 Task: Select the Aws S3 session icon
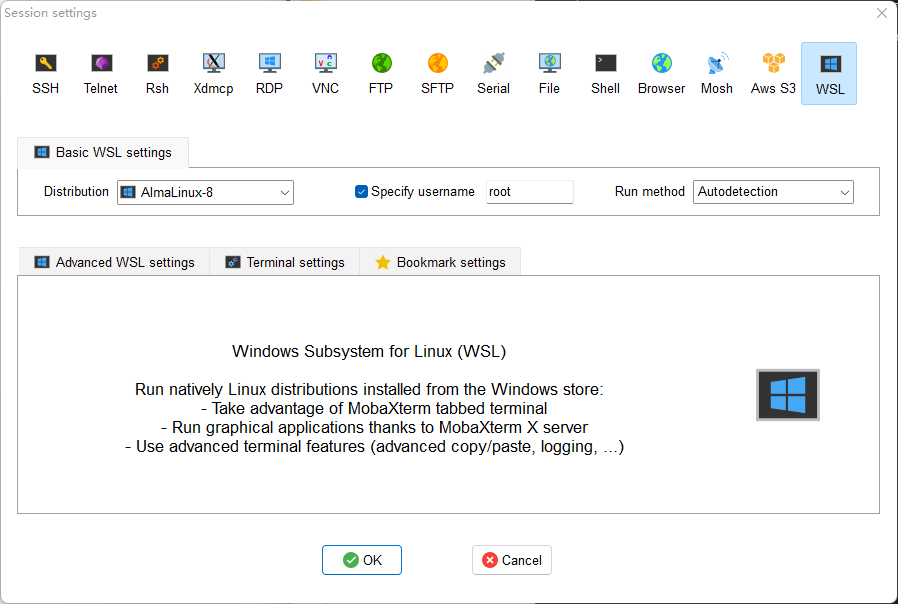tap(773, 73)
